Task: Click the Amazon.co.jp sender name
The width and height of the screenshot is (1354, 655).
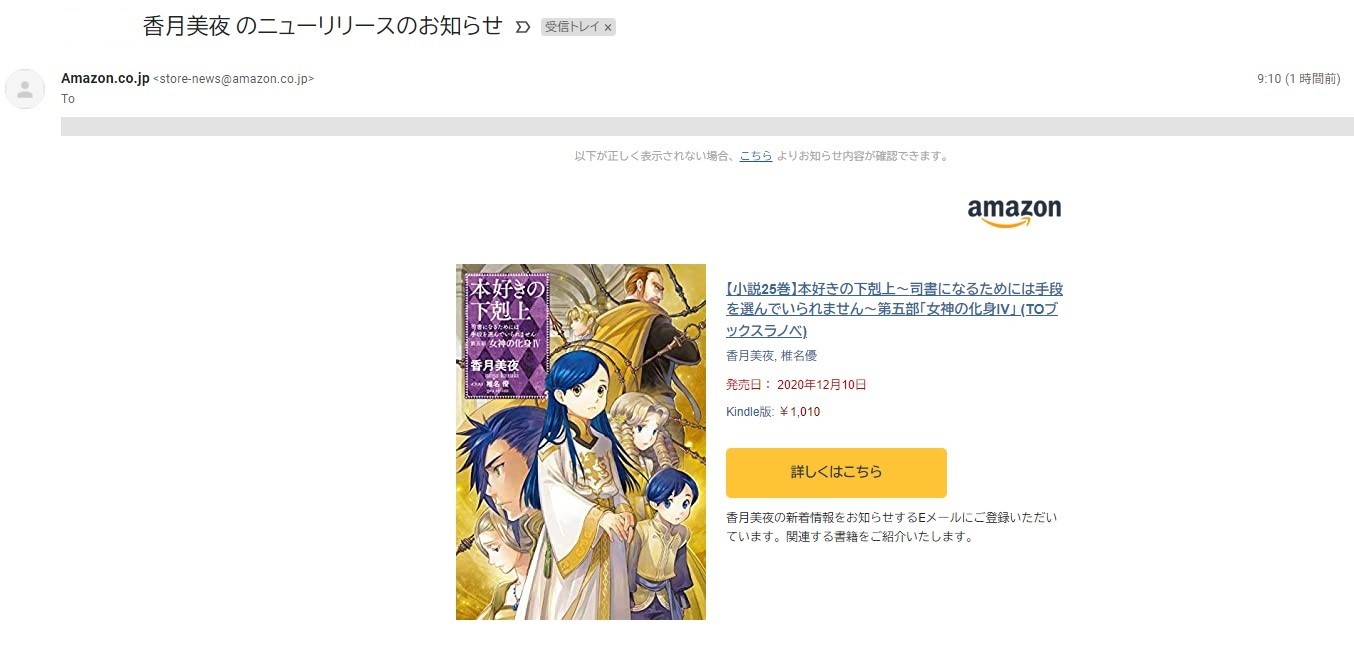Action: [x=105, y=78]
